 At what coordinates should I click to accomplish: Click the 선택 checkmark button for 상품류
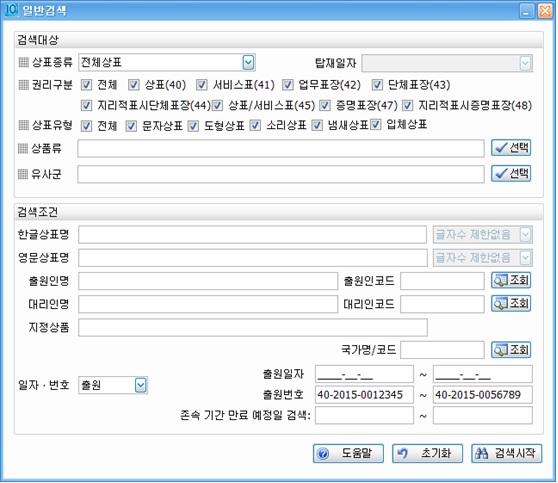tap(511, 147)
